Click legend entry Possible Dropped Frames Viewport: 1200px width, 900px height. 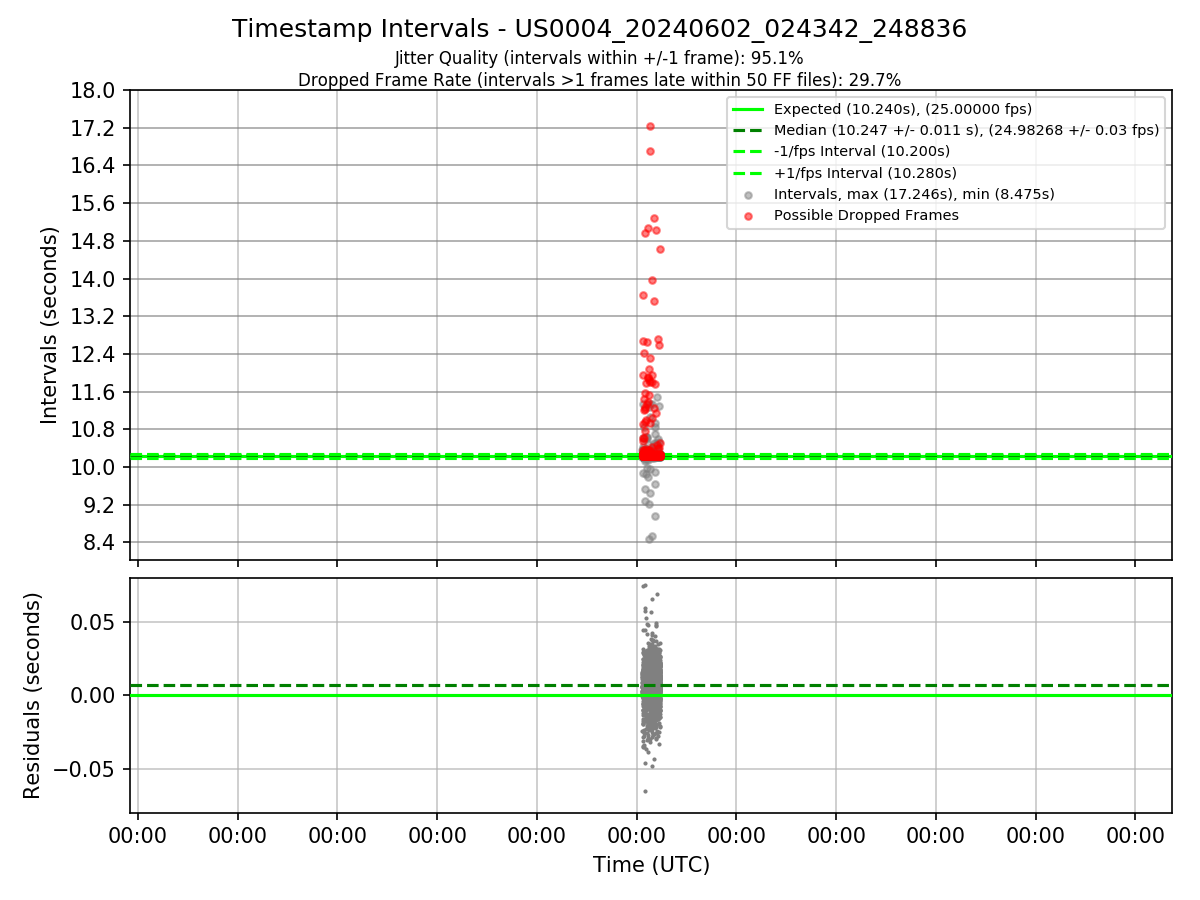pyautogui.click(x=866, y=215)
